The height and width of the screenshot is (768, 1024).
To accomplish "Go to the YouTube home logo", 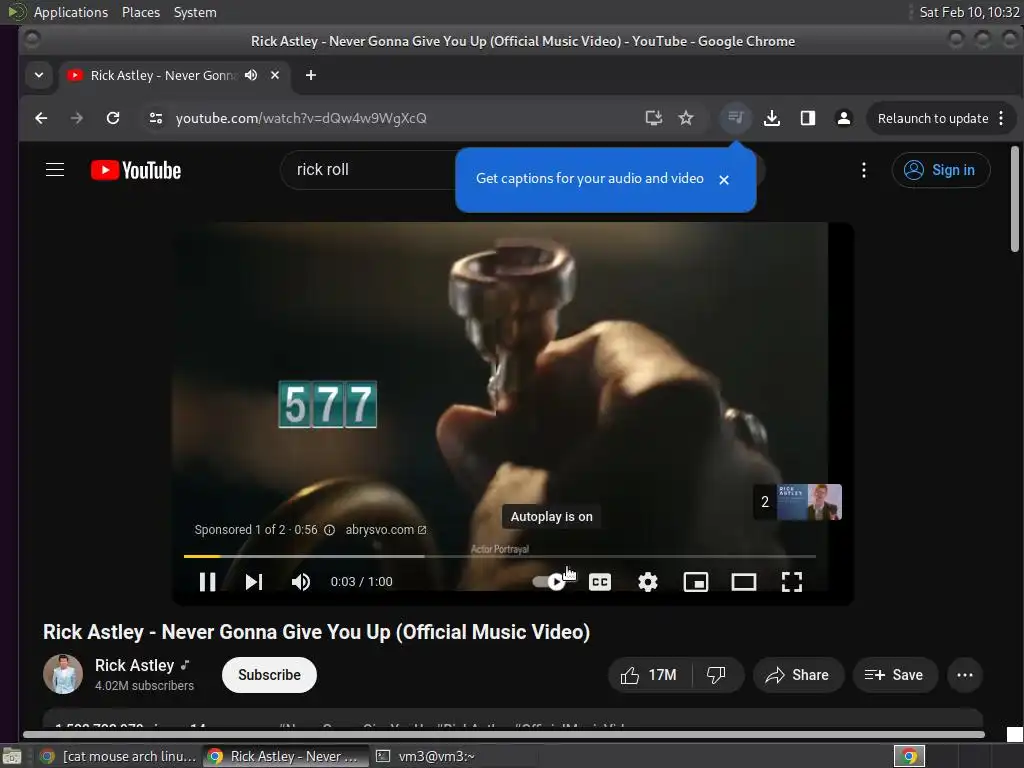I will pyautogui.click(x=136, y=170).
